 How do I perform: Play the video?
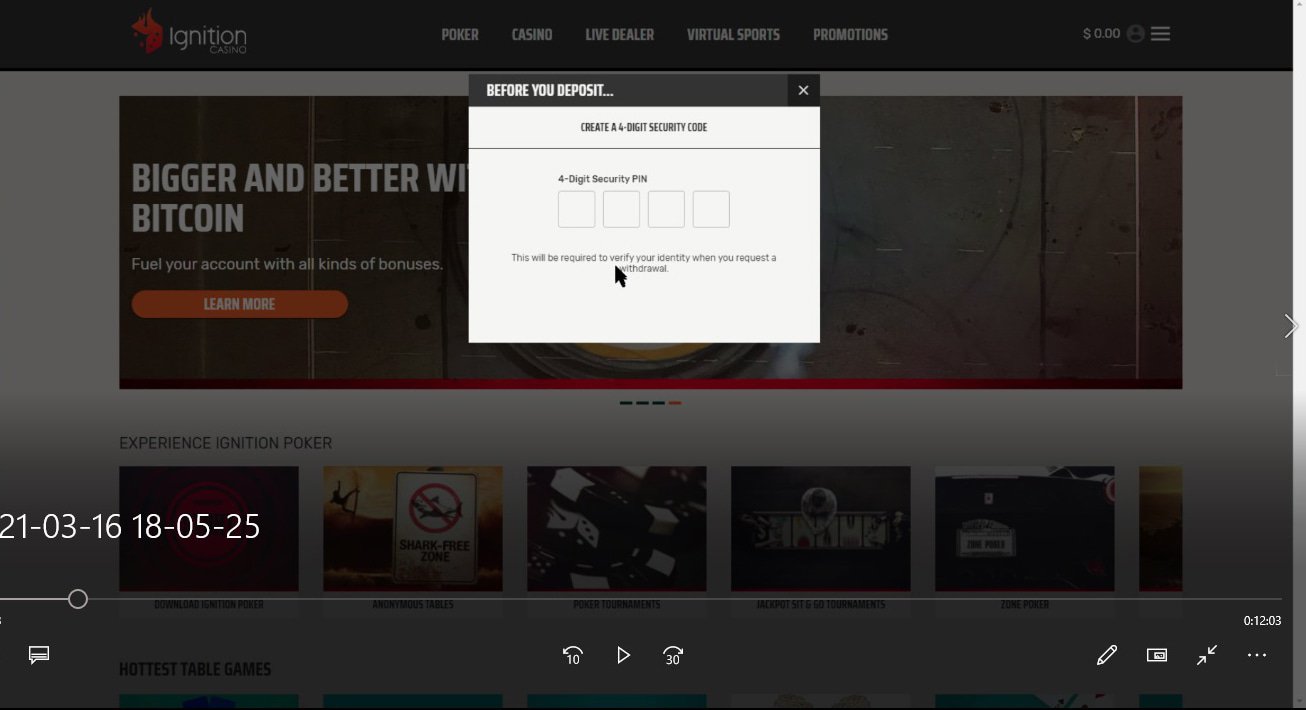coord(623,655)
